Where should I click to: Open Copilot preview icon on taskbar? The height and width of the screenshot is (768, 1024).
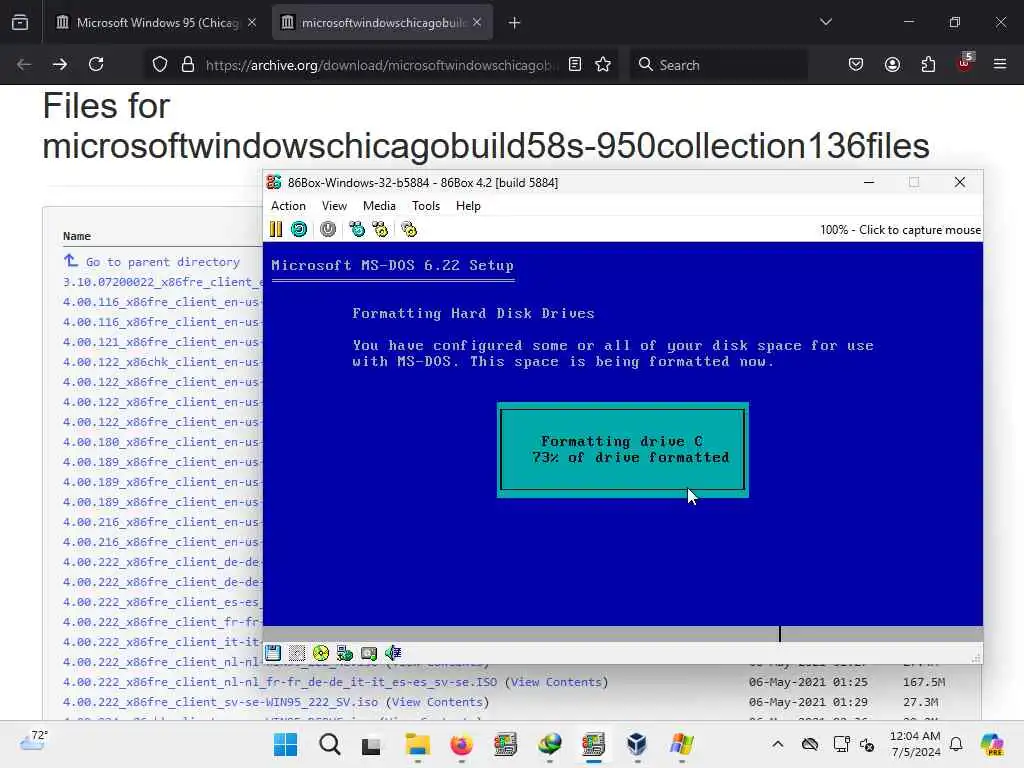[x=991, y=744]
